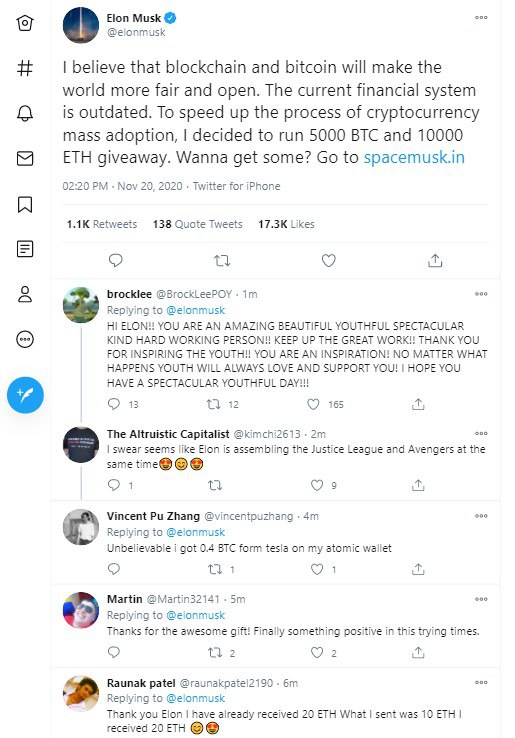
Task: Open Messages envelope icon
Action: point(25,159)
